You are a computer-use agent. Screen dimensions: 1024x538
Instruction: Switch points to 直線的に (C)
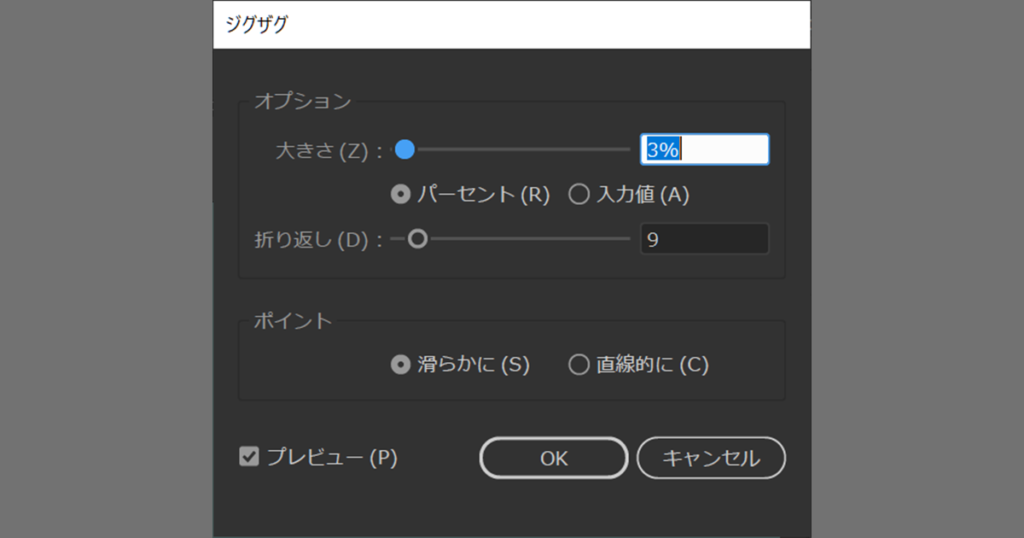pyautogui.click(x=578, y=365)
